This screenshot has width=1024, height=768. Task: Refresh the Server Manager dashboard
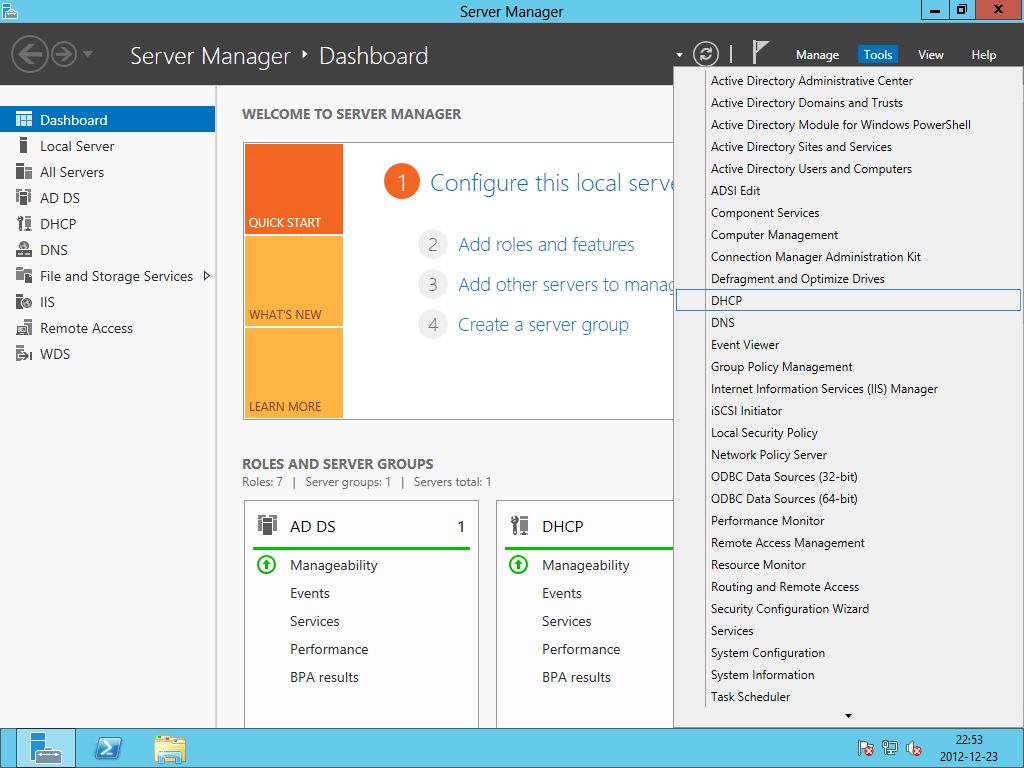[705, 54]
